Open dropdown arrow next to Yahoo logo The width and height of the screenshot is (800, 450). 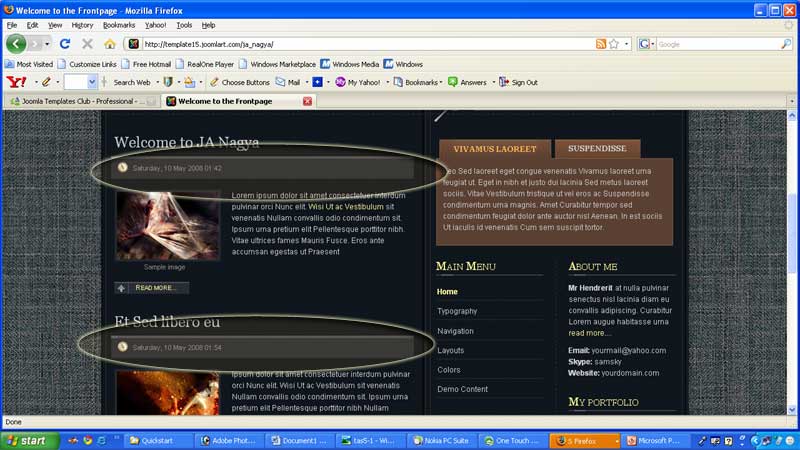(x=36, y=82)
